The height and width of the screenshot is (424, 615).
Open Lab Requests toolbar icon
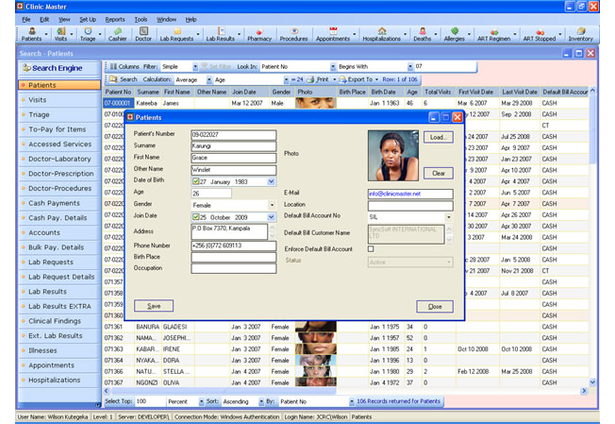176,35
